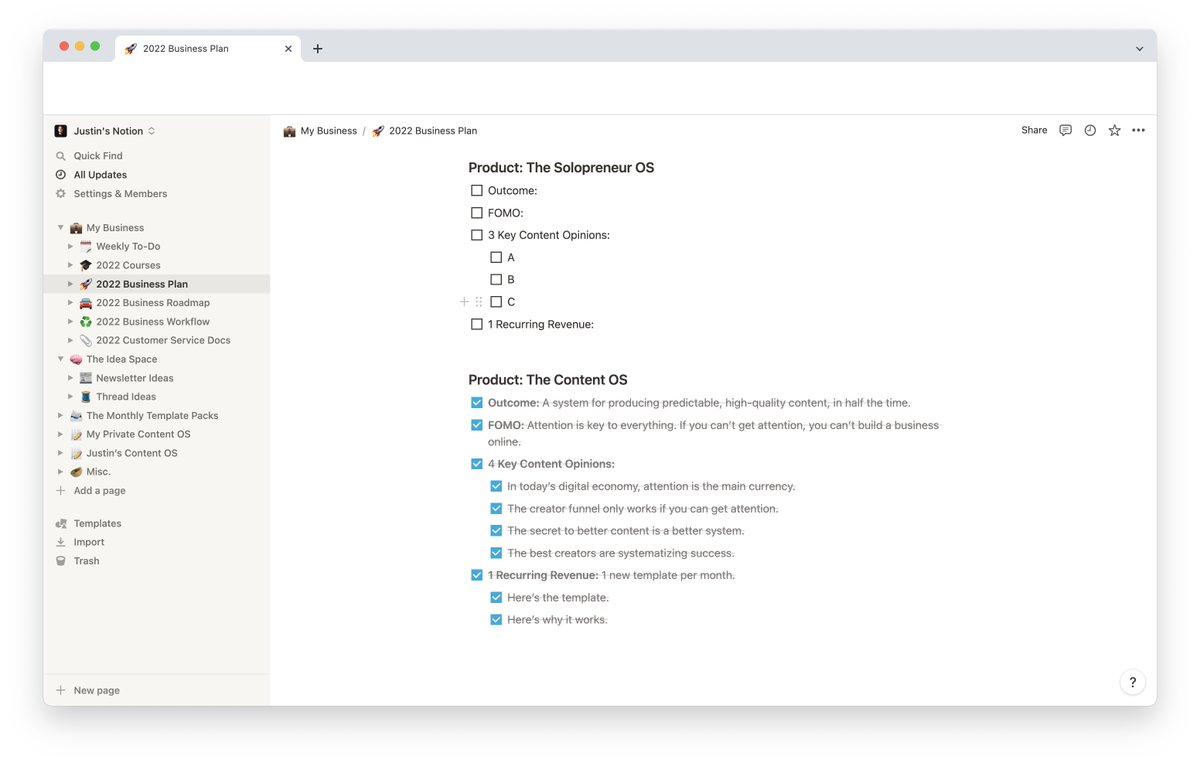Image resolution: width=1200 pixels, height=763 pixels.
Task: Click the Templates icon in sidebar
Action: [x=61, y=523]
